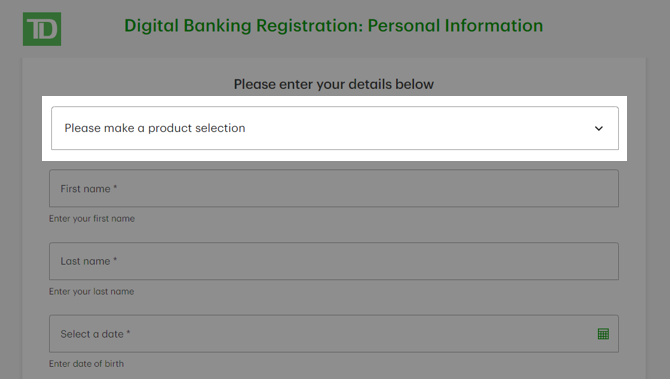Click the required asterisk beside Last name
This screenshot has width=670, height=379.
click(115, 260)
